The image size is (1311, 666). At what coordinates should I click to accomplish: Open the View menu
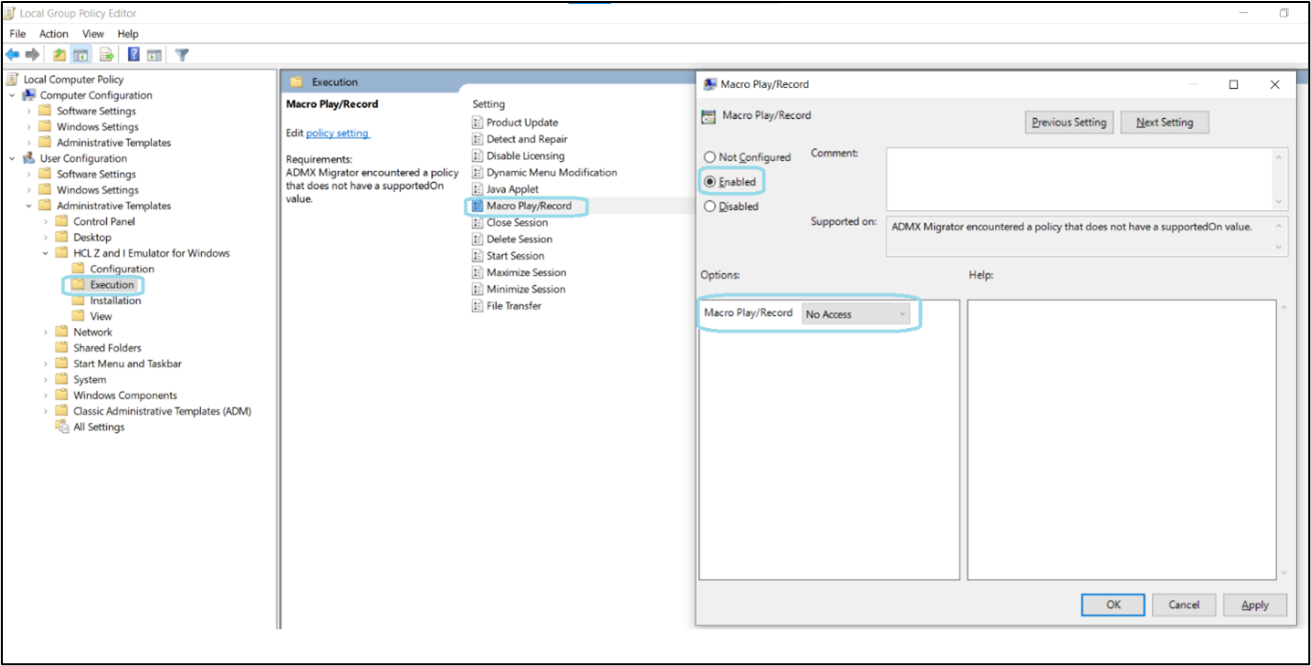point(93,34)
